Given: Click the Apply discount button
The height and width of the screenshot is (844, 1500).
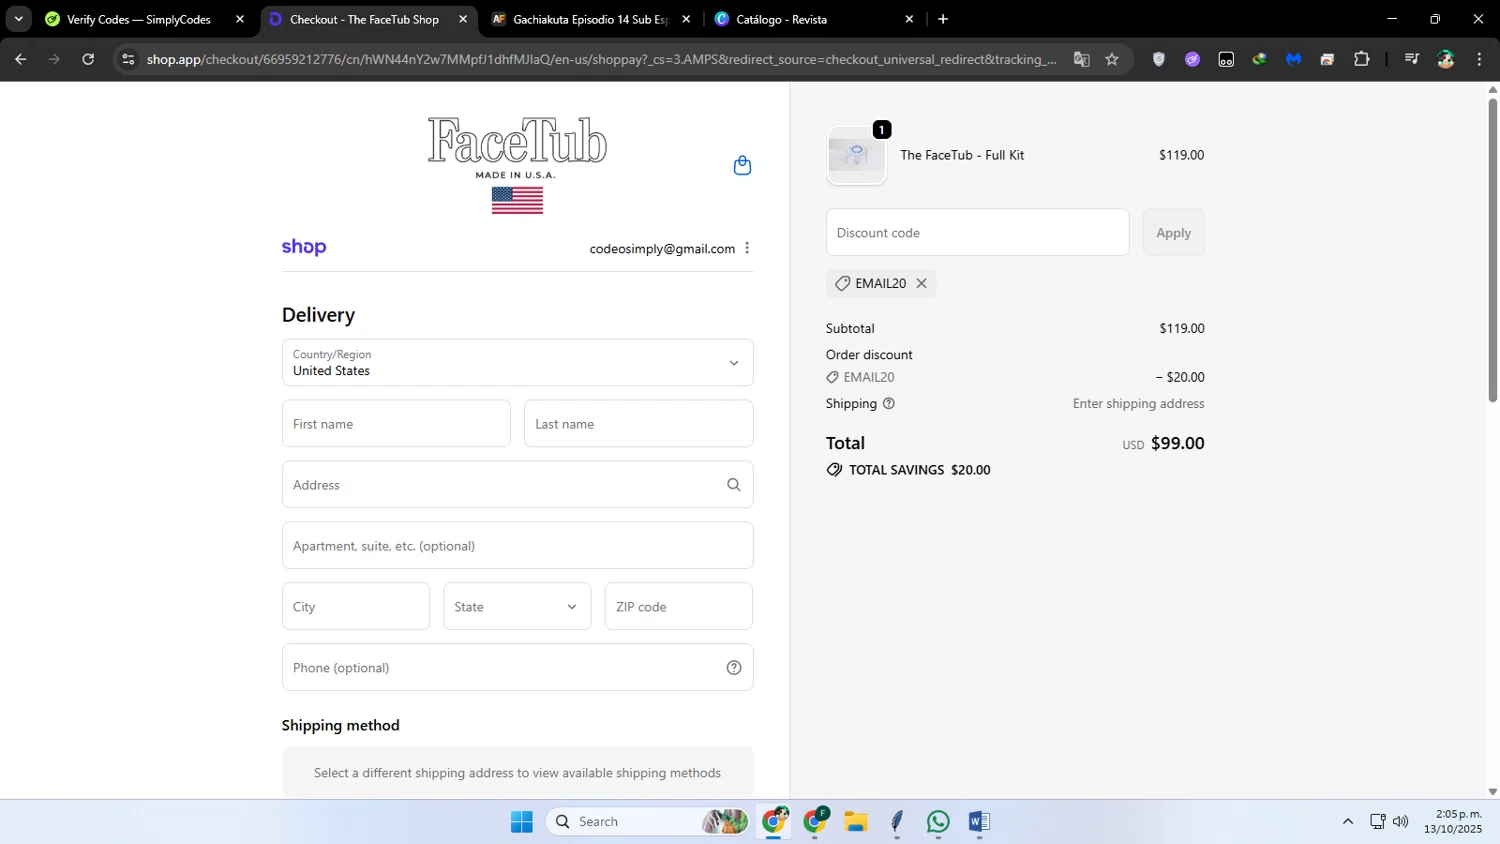Looking at the screenshot, I should click(x=1173, y=232).
